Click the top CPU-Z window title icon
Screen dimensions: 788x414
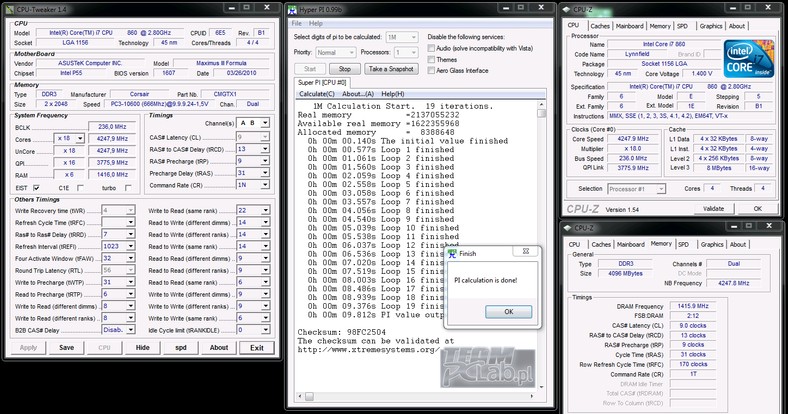click(568, 8)
